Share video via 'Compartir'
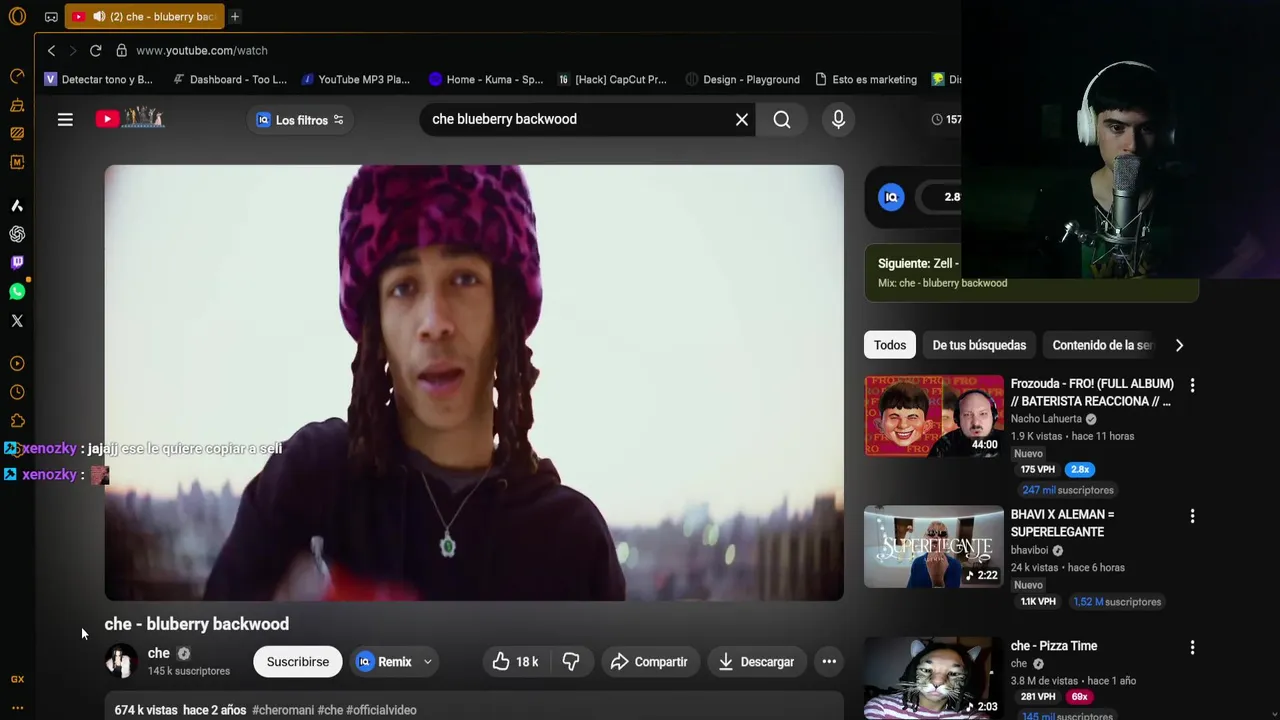Screen dimensions: 1280x720 tap(649, 661)
